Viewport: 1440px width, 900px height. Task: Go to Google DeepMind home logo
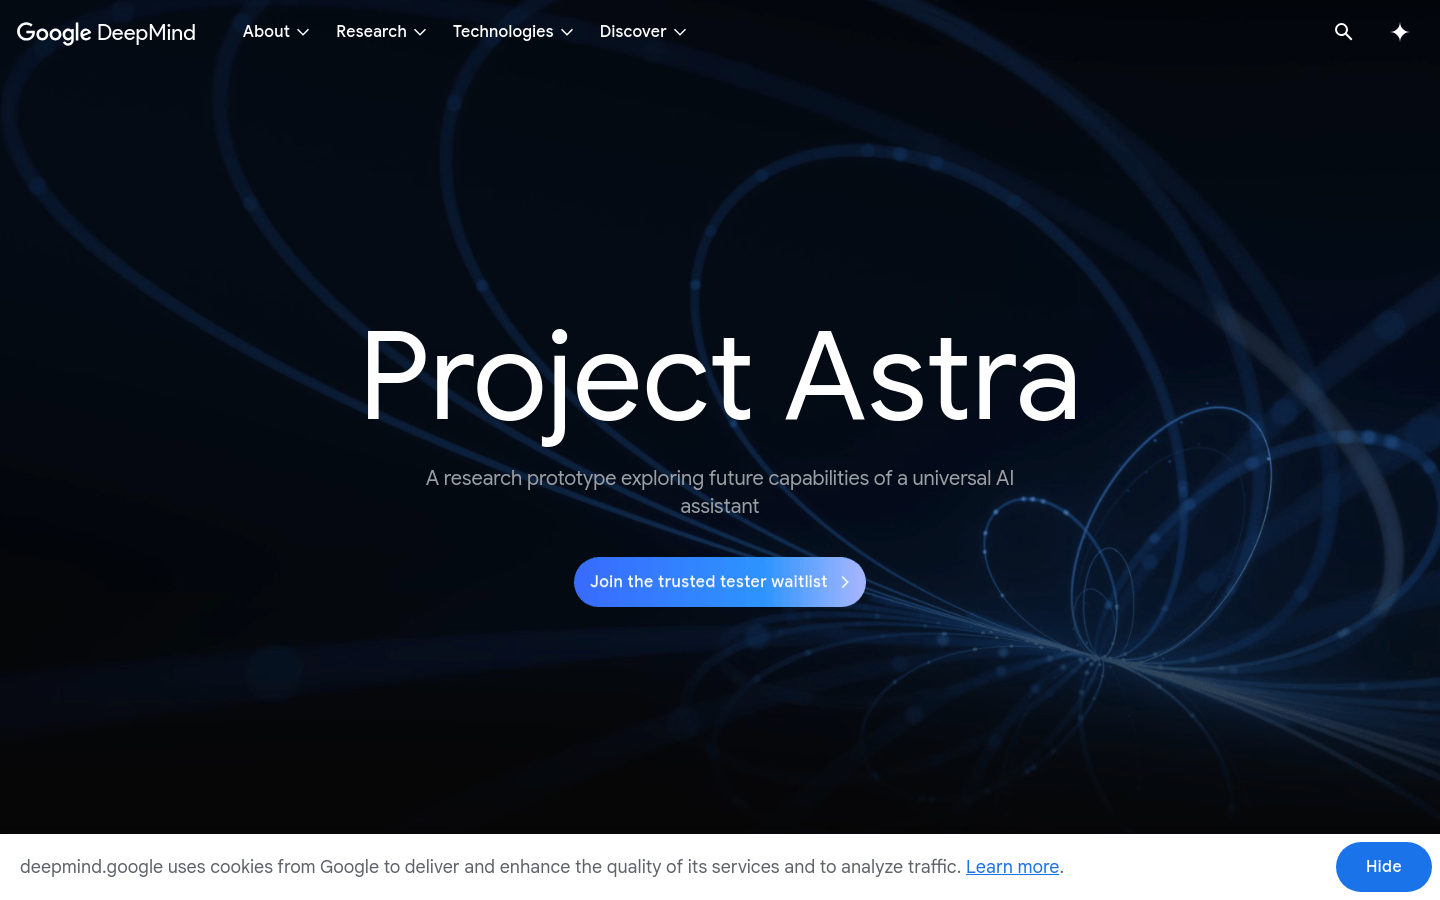click(106, 33)
